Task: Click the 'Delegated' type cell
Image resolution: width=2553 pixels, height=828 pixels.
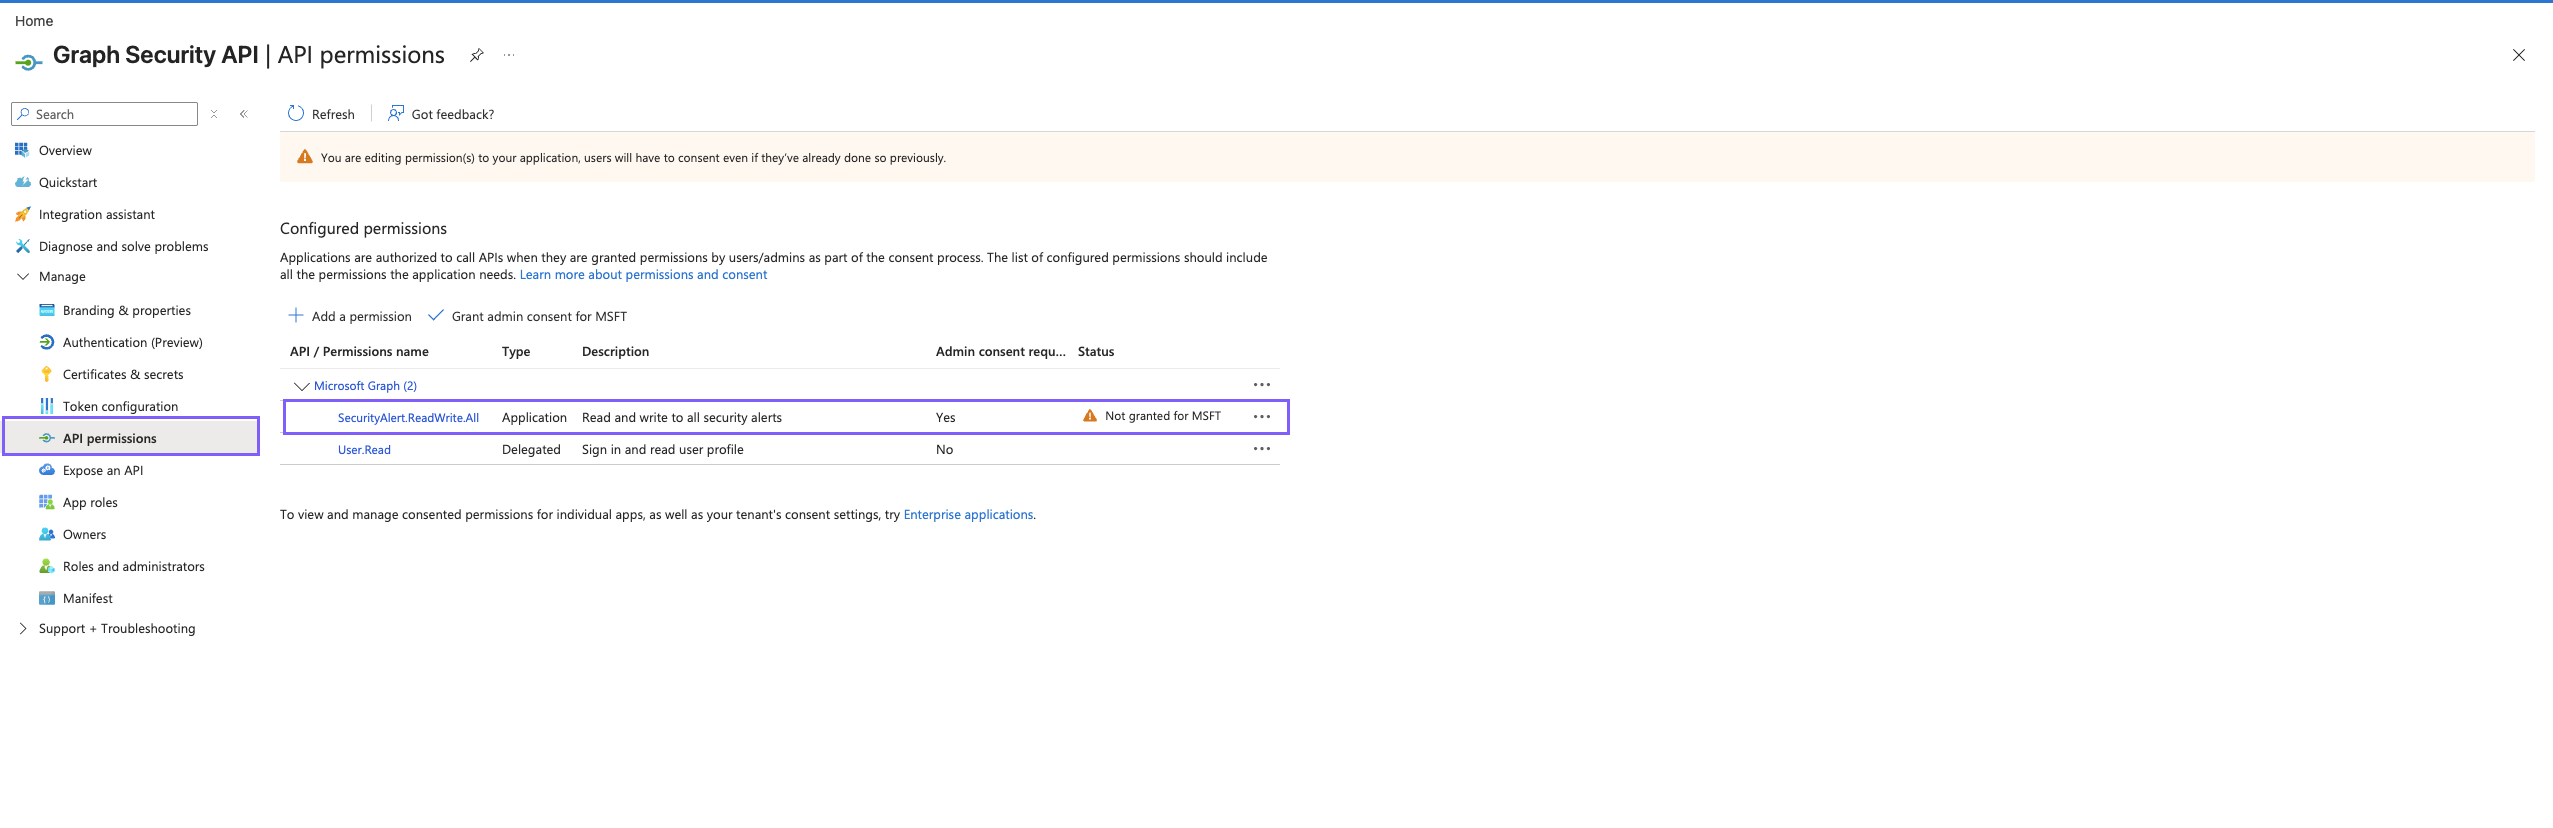Action: click(531, 450)
